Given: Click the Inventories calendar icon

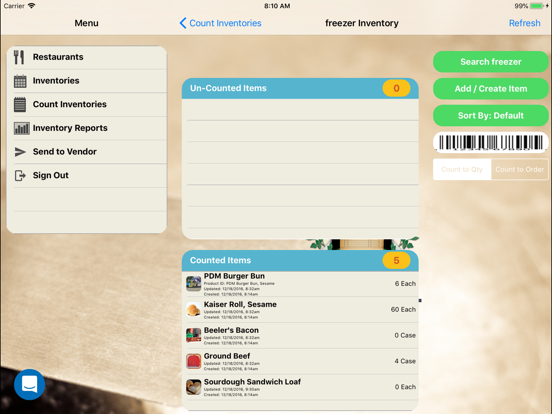Looking at the screenshot, I should click(x=20, y=81).
